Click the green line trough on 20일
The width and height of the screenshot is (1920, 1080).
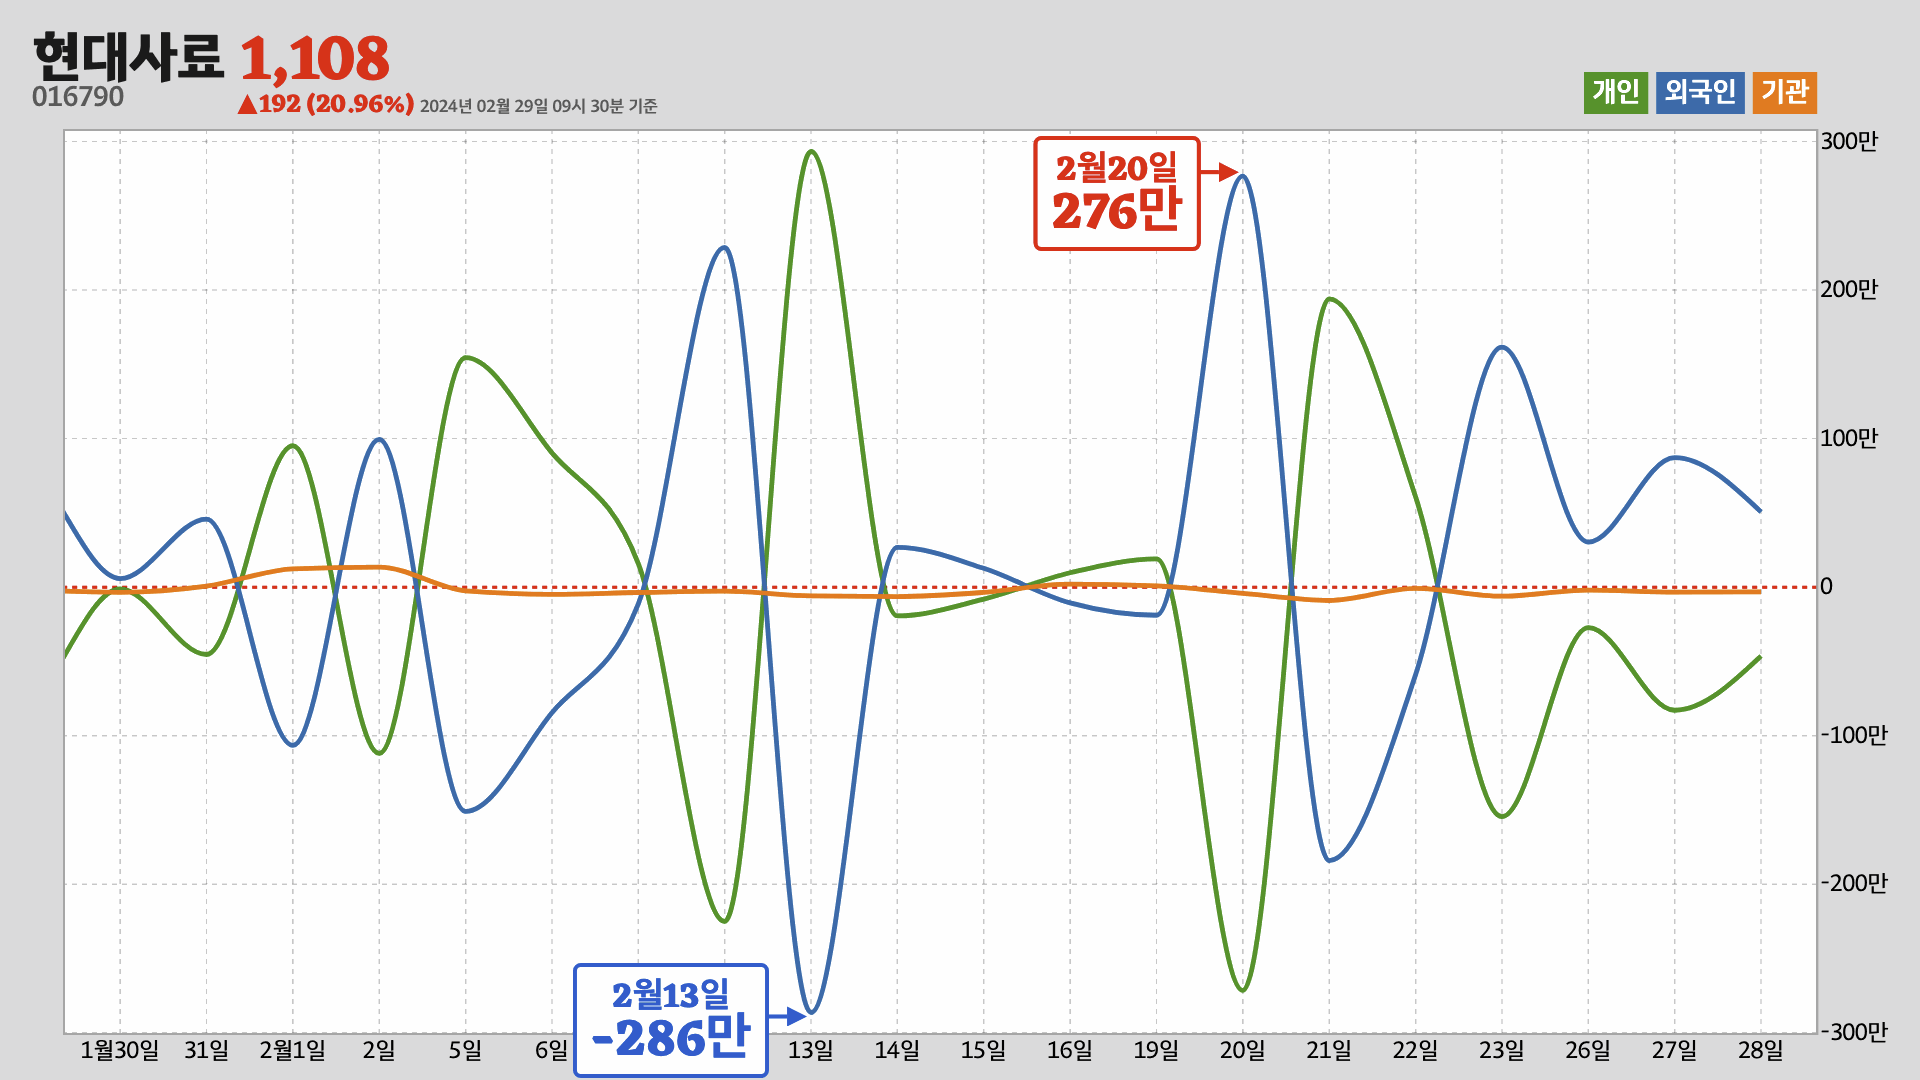(1242, 989)
